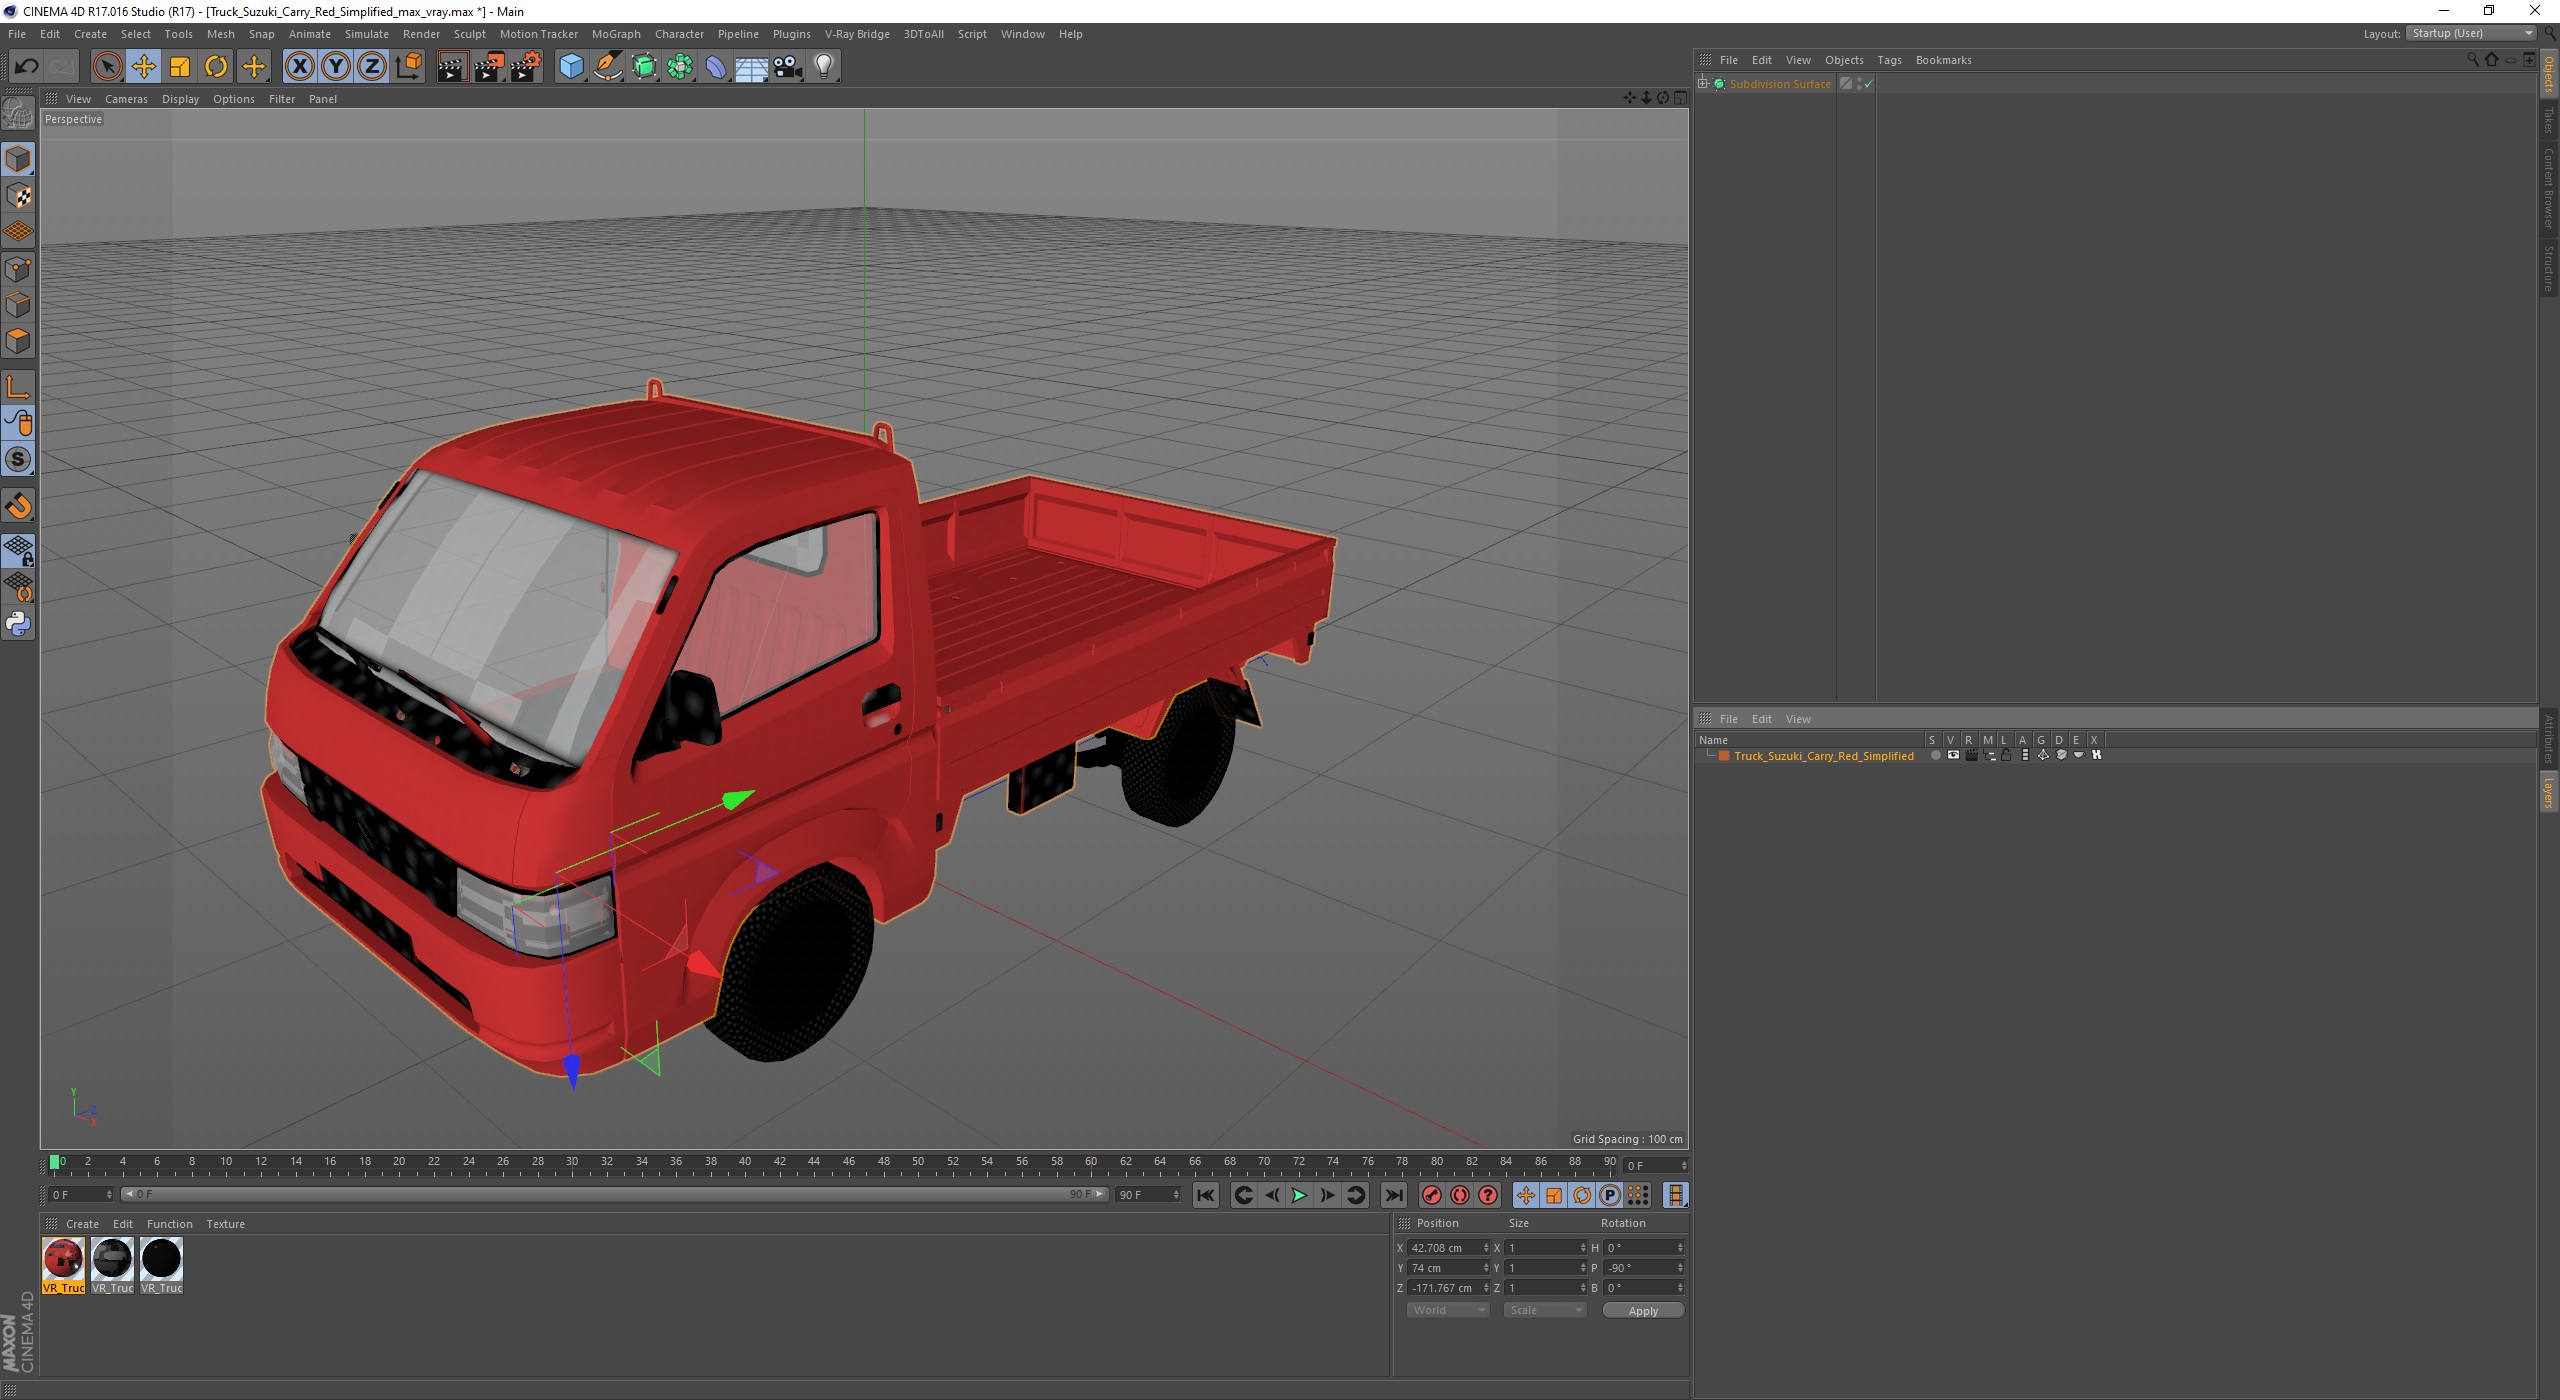Image resolution: width=2560 pixels, height=1400 pixels.
Task: Click the Undo arrow icon
Action: point(26,67)
